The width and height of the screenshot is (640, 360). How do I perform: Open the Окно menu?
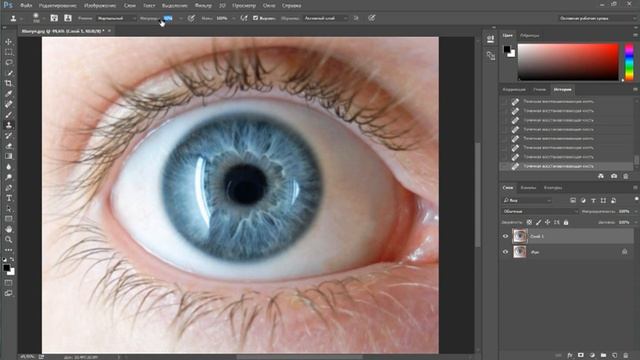(269, 6)
